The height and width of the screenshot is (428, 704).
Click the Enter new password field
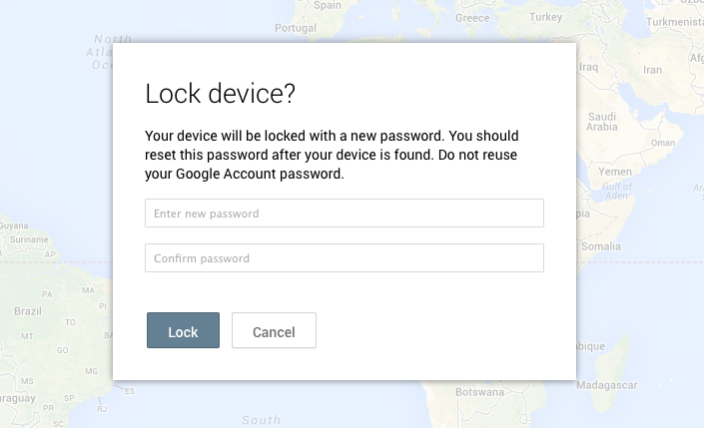[344, 213]
